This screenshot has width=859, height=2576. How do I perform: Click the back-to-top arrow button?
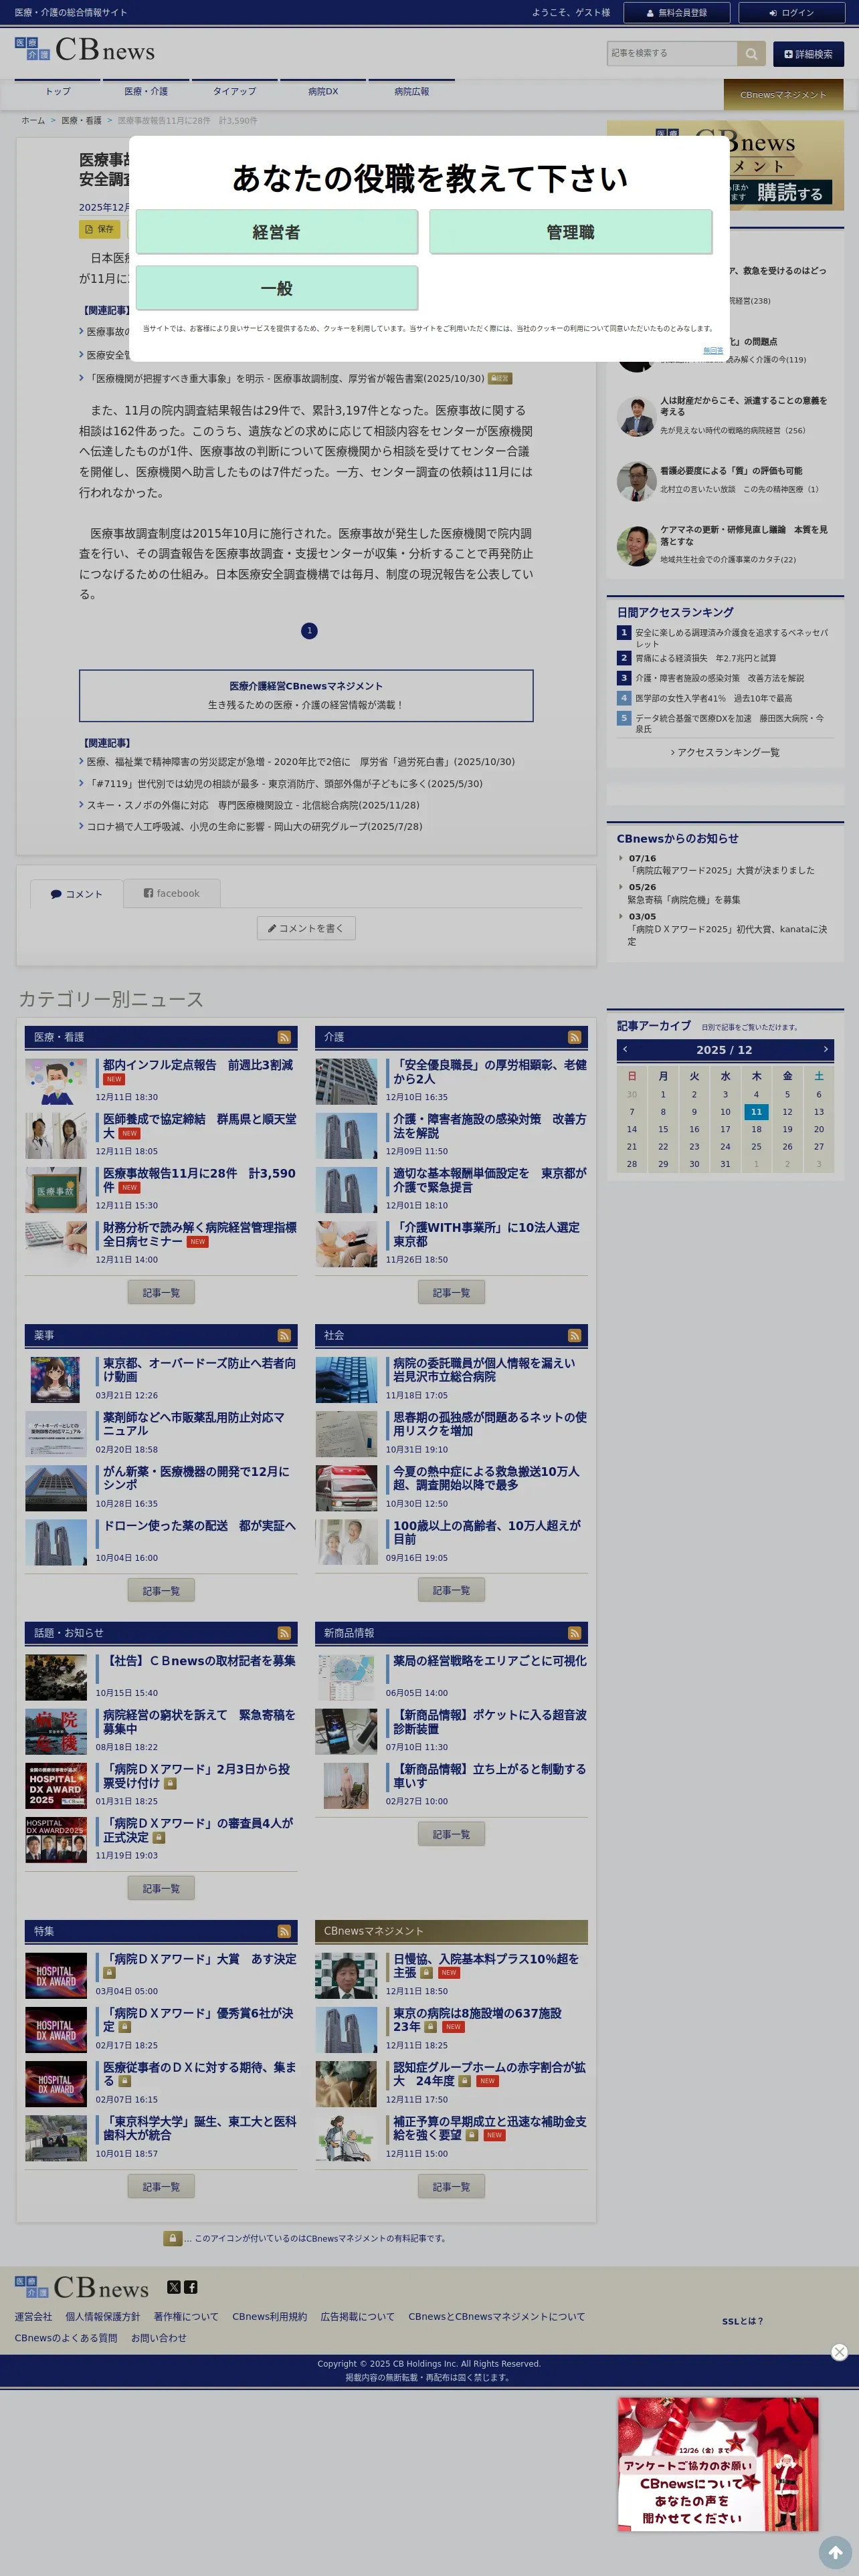835,2552
